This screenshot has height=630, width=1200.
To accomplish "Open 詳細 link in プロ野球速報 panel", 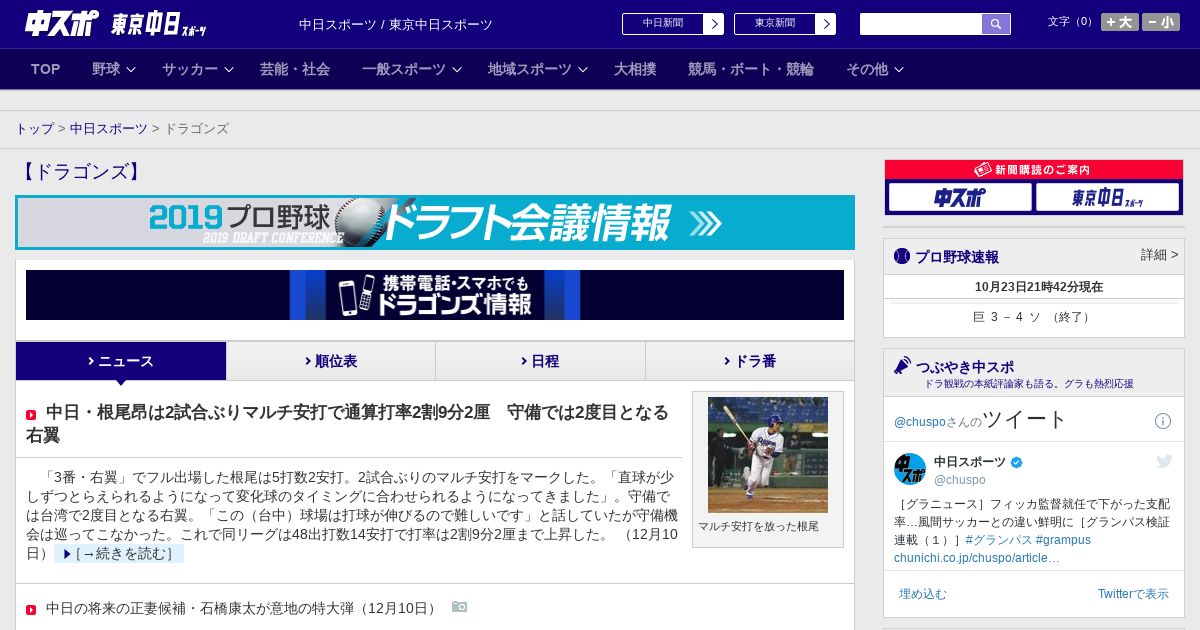I will pyautogui.click(x=1159, y=255).
